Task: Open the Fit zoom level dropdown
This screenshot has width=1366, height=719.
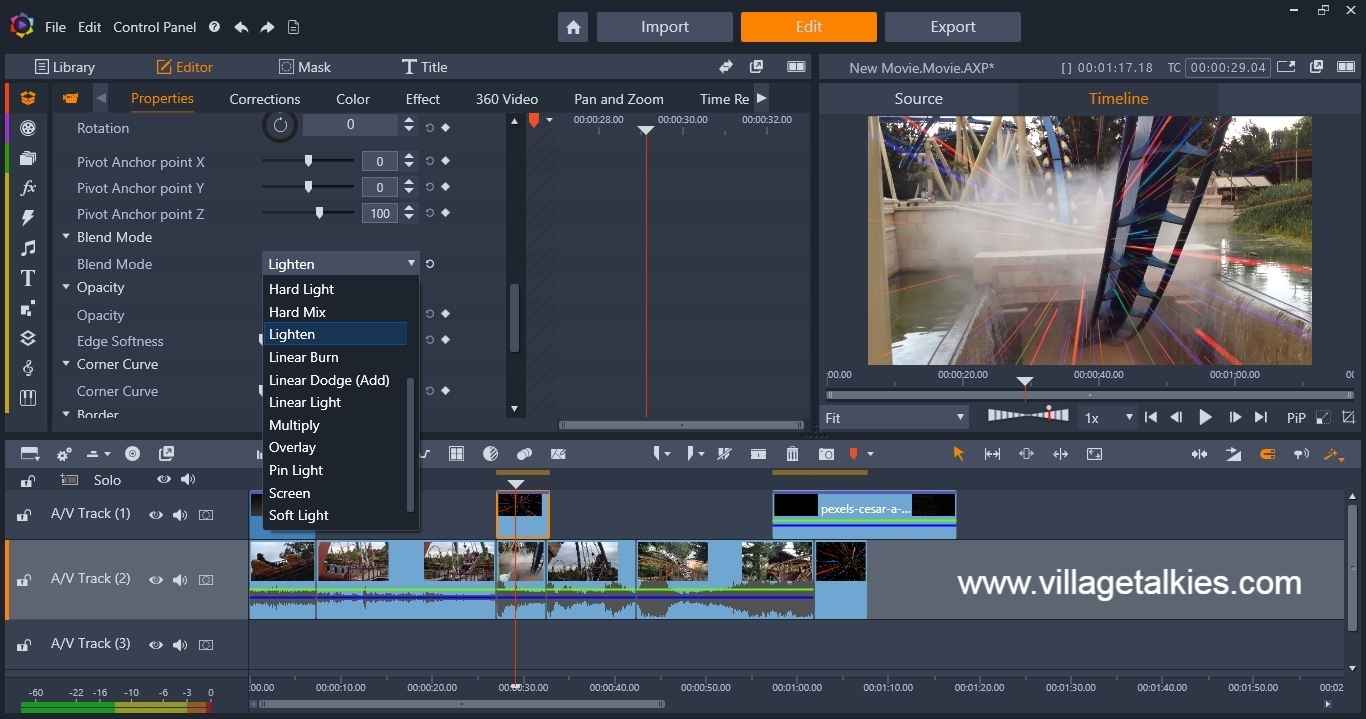Action: 895,417
